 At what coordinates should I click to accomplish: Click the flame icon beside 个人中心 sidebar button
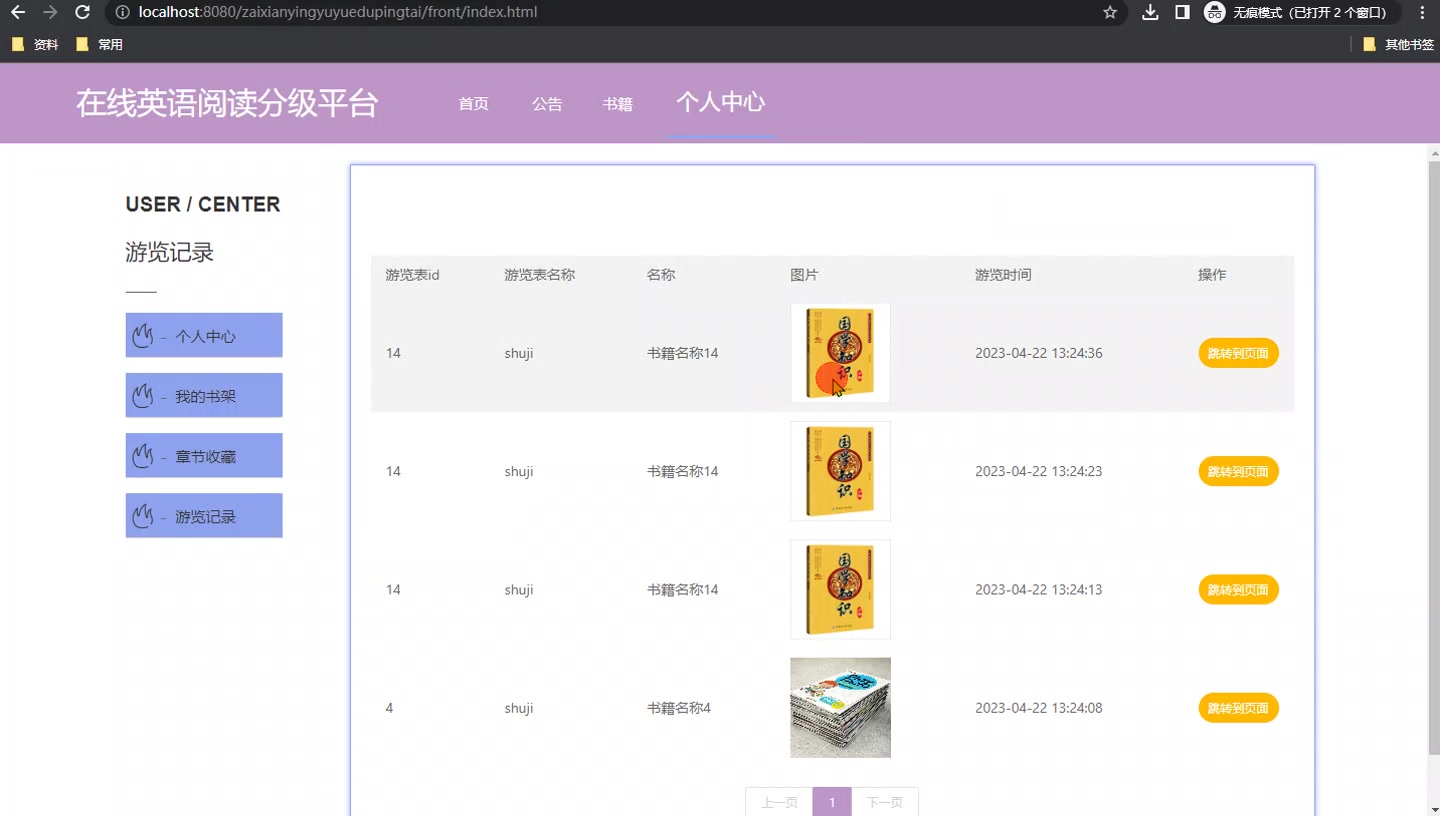click(142, 335)
